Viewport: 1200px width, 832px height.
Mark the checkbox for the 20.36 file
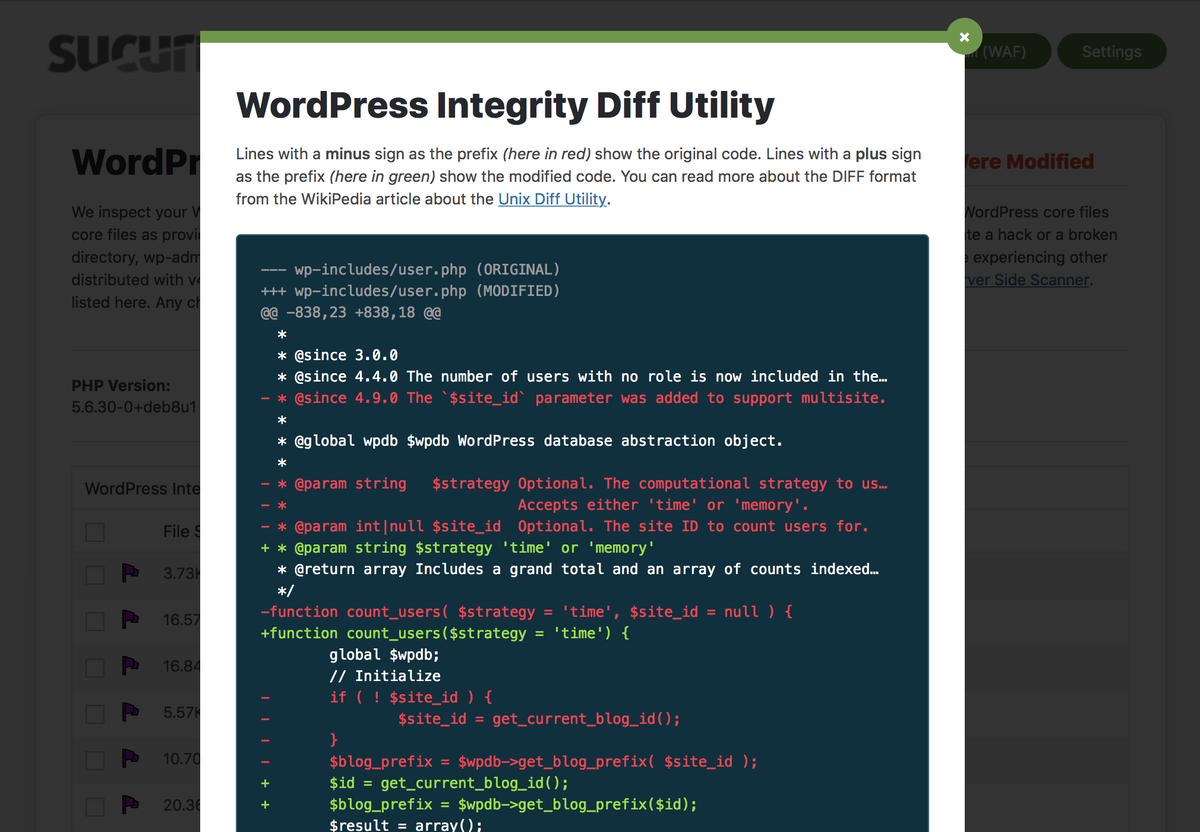click(x=95, y=806)
